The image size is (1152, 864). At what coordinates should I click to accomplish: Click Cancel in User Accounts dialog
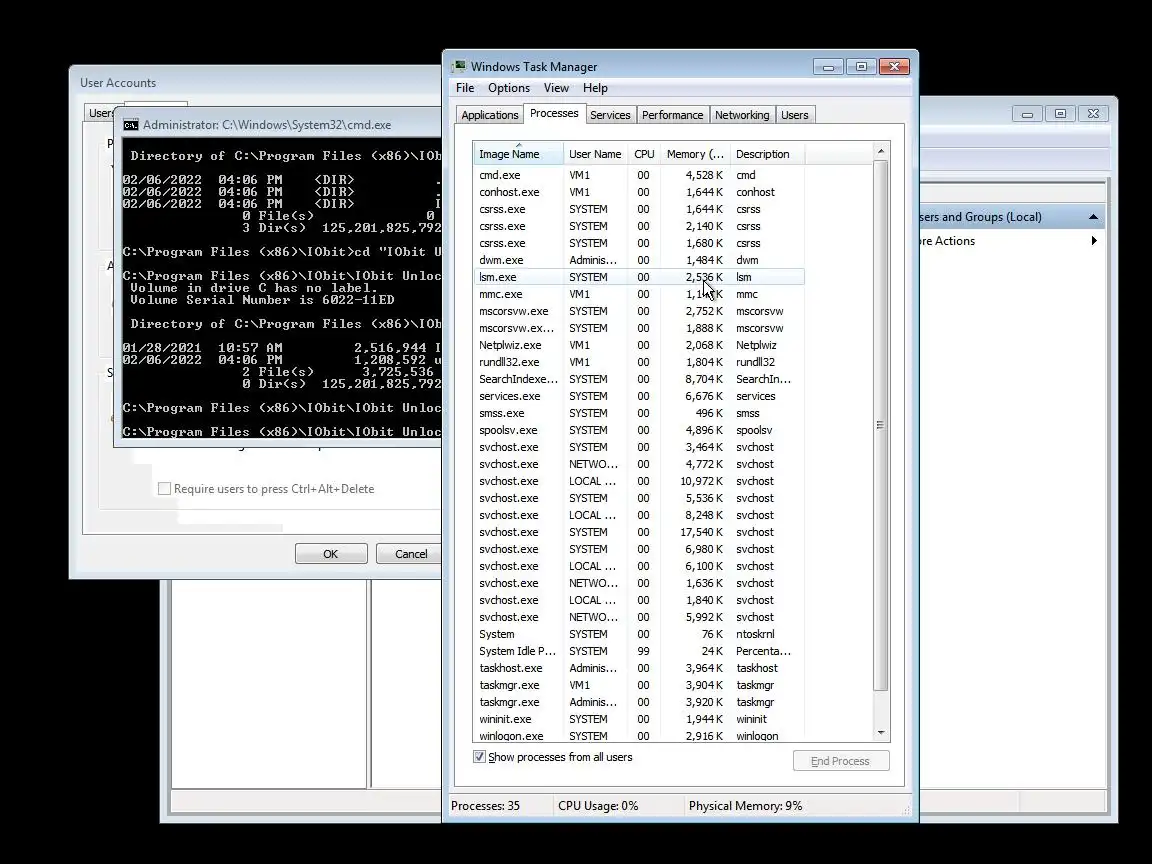coord(410,554)
